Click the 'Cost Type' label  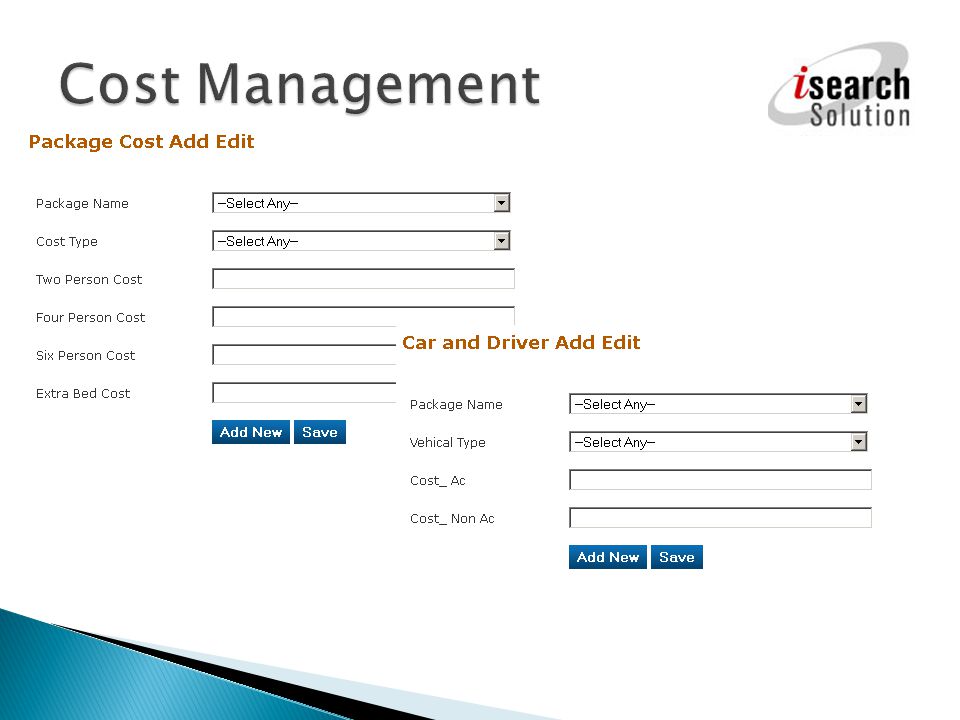pyautogui.click(x=67, y=242)
